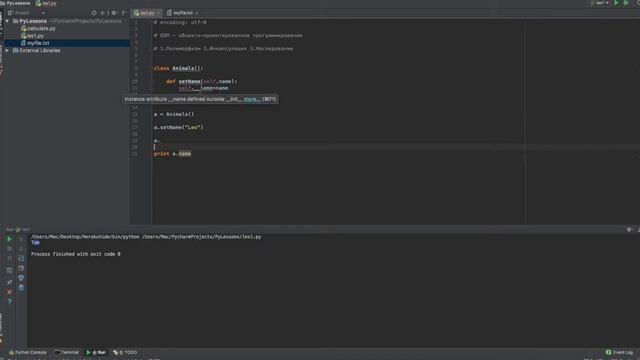Screen dimensions: 640x360
Task: Select test.py in the project tree
Action: pyautogui.click(x=33, y=36)
